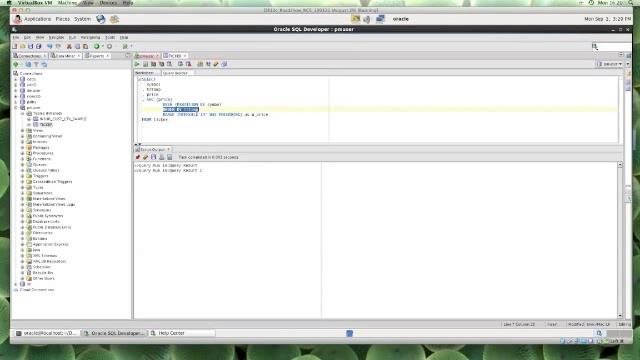This screenshot has width=640, height=360.
Task: Click the highlighted ORDER BY line in editor
Action: (180, 109)
